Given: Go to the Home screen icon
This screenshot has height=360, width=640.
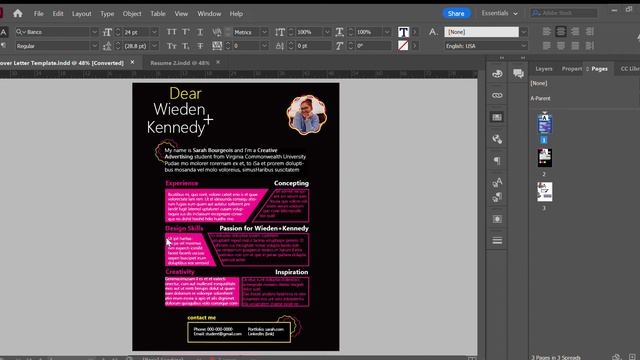Looking at the screenshot, I should coord(18,13).
